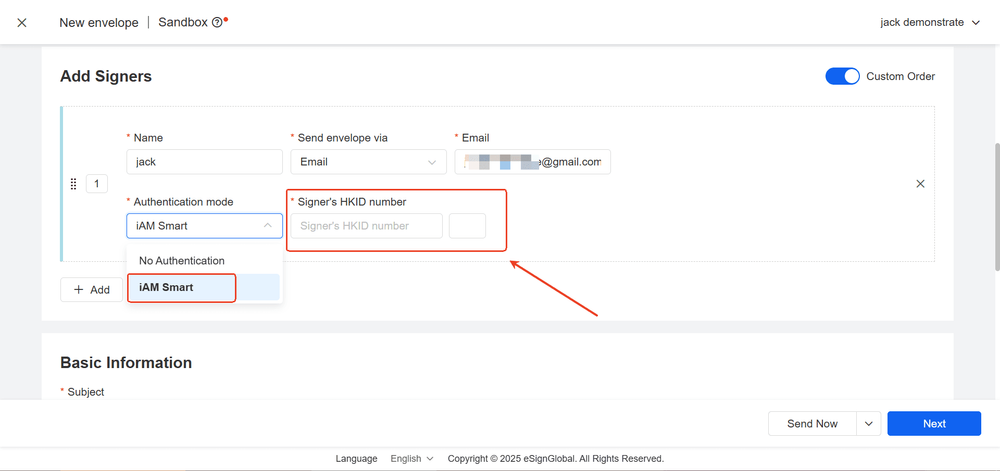Toggle the Custom Order switch
Screen dimensions: 1000x471
842,76
